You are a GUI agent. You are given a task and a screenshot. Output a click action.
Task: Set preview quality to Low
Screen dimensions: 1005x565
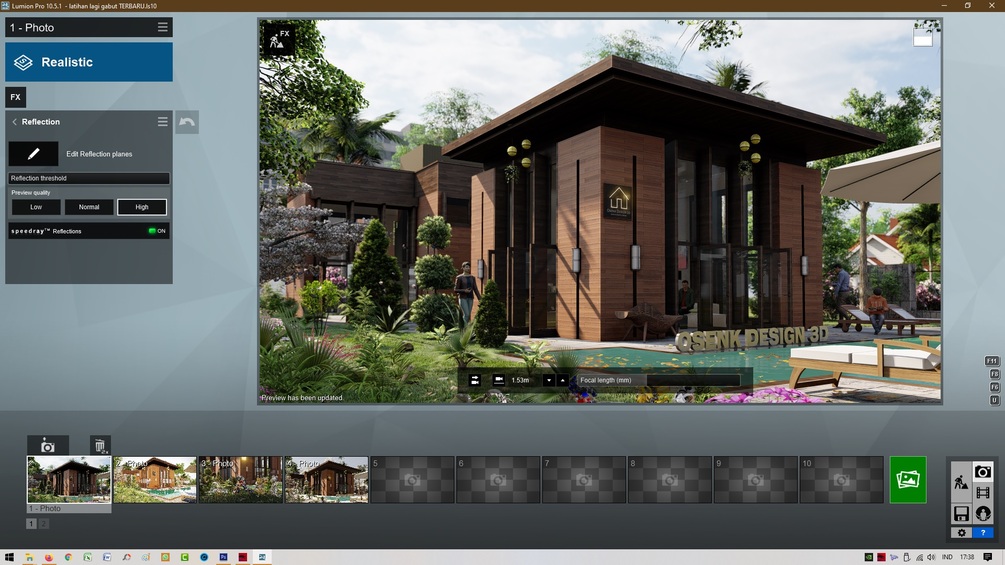[x=36, y=207]
